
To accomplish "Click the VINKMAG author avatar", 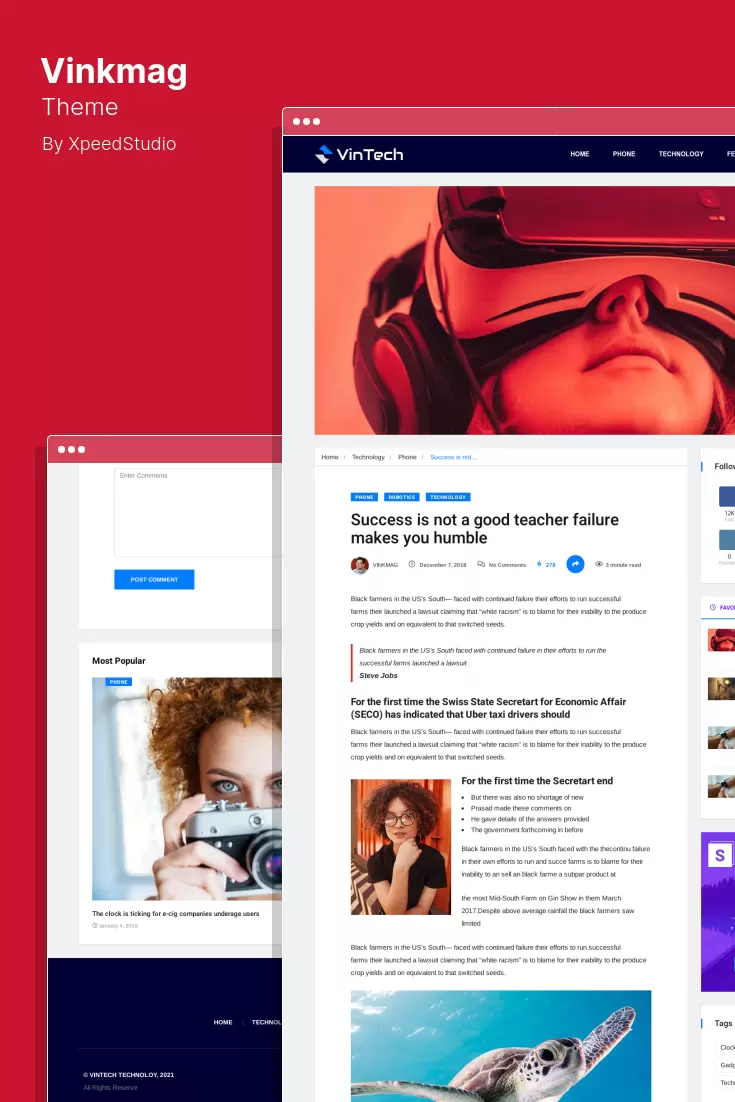I will (360, 565).
